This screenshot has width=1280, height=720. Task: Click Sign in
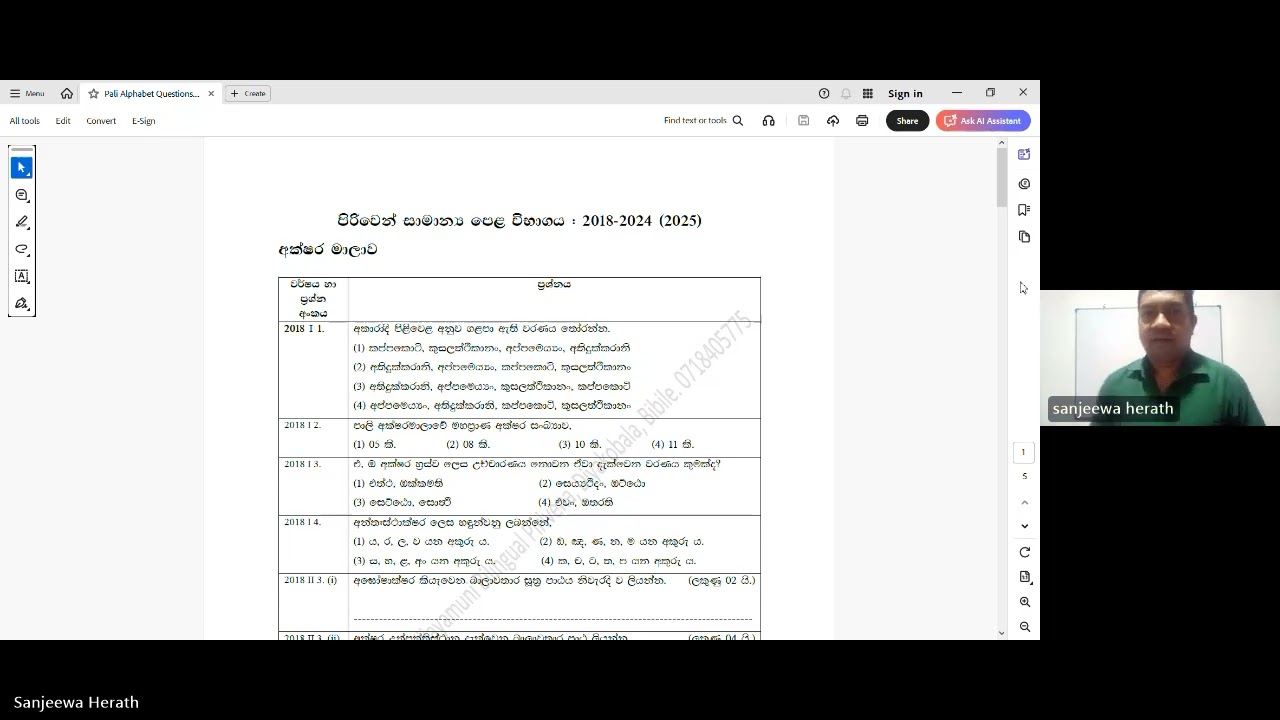905,93
